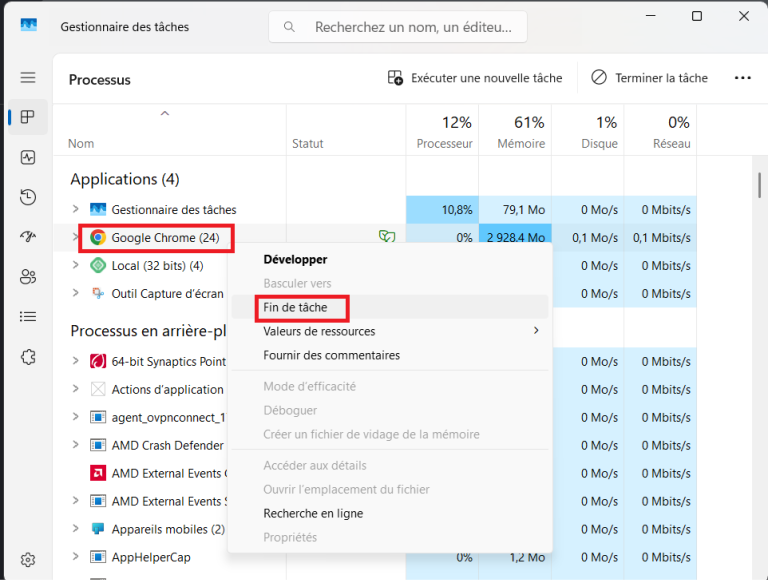The height and width of the screenshot is (587, 768).
Task: Expand the 64-bit Synaptics Point process
Action: [75, 361]
